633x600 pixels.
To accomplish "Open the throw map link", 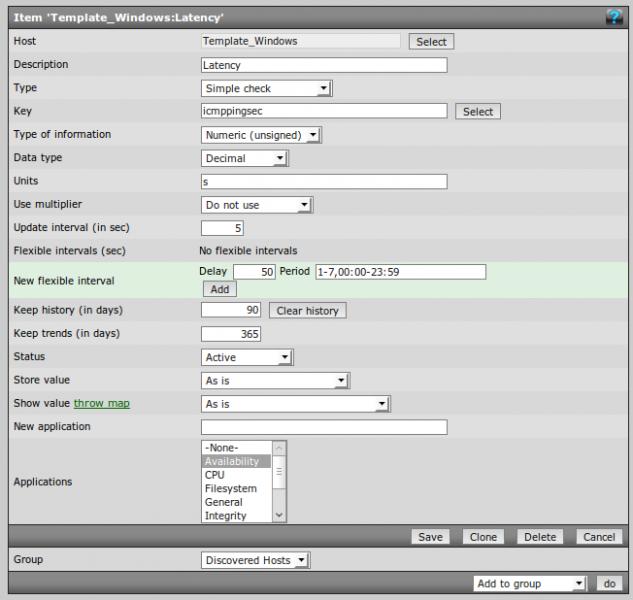I will point(102,404).
